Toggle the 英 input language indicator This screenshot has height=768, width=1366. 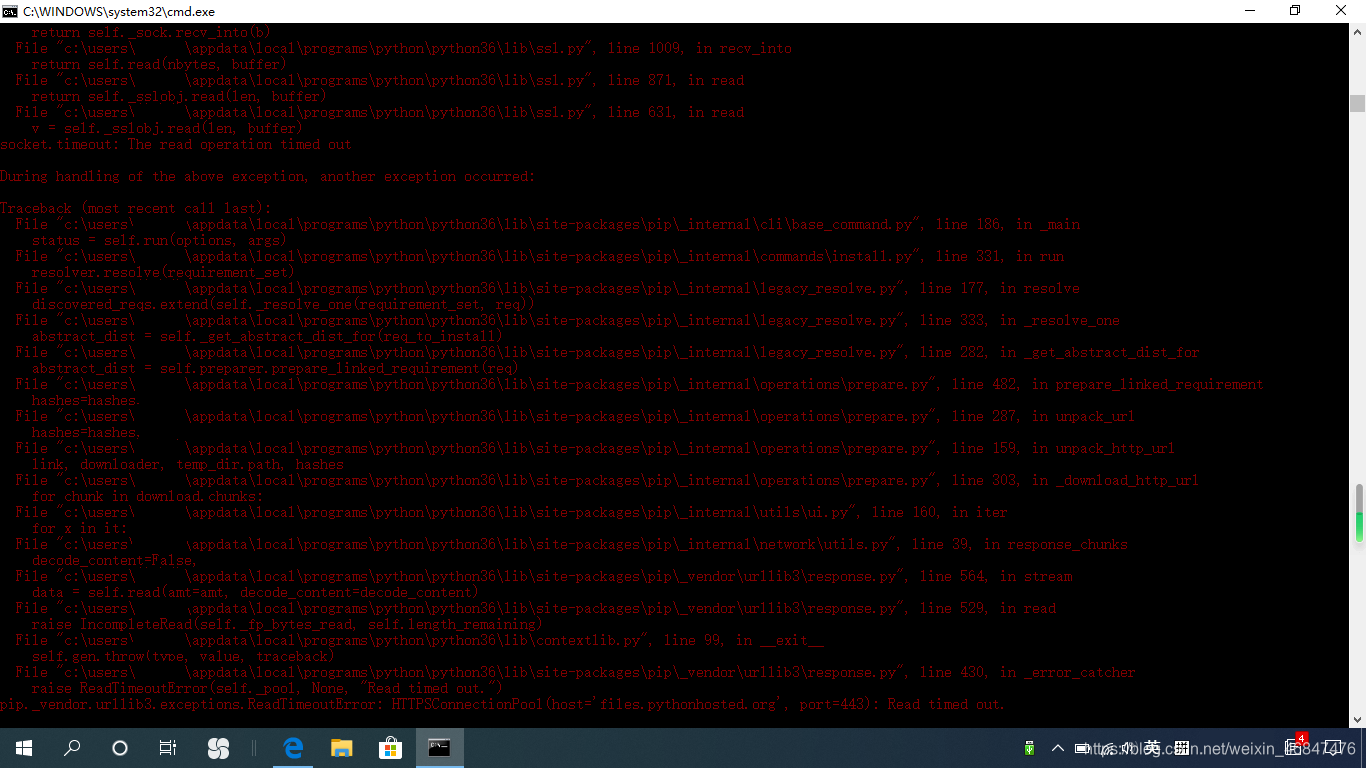pos(1153,748)
